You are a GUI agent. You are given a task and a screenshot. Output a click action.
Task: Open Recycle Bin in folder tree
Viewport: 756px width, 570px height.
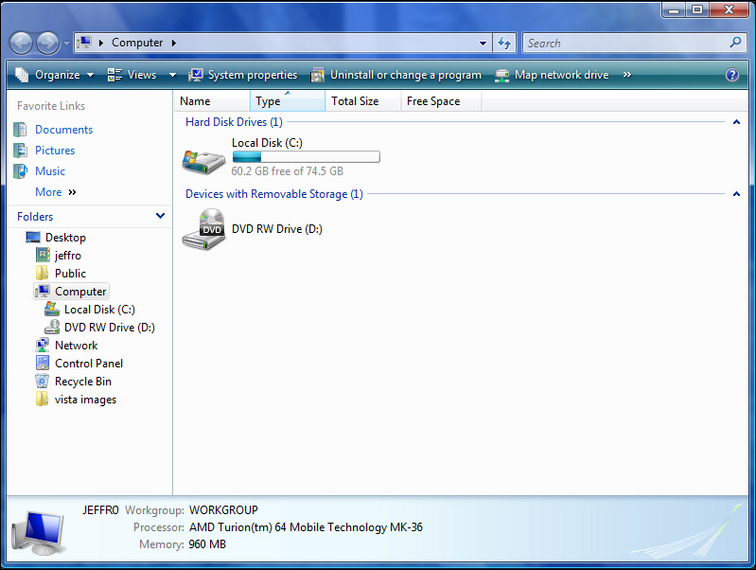[82, 382]
